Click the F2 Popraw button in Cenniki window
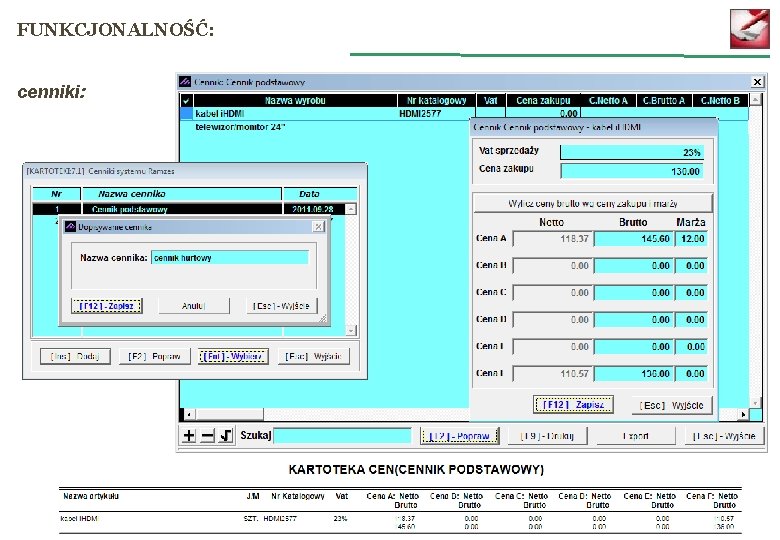The height and width of the screenshot is (540, 780). point(155,356)
